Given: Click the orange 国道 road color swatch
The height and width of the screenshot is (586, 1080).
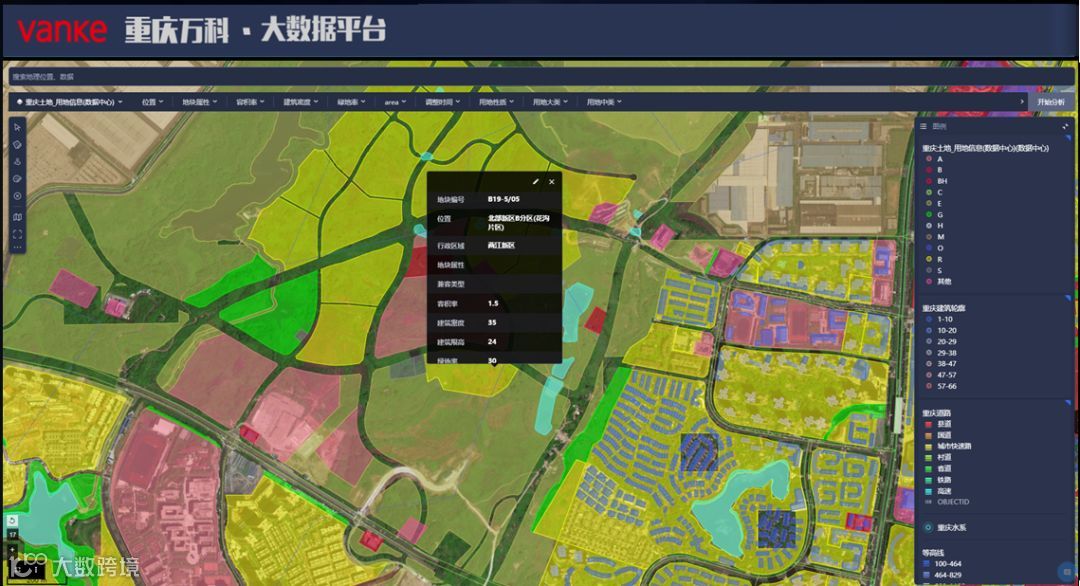Looking at the screenshot, I should pyautogui.click(x=928, y=435).
